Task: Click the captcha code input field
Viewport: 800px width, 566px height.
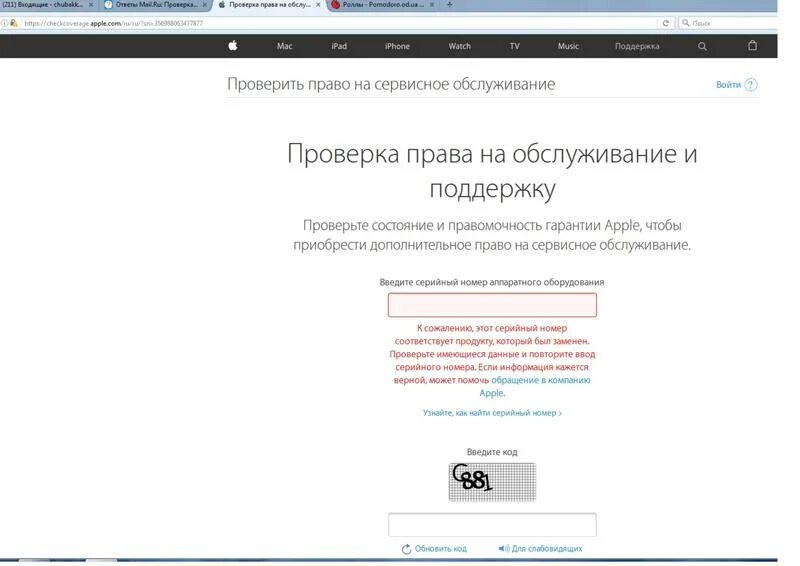Action: 492,525
